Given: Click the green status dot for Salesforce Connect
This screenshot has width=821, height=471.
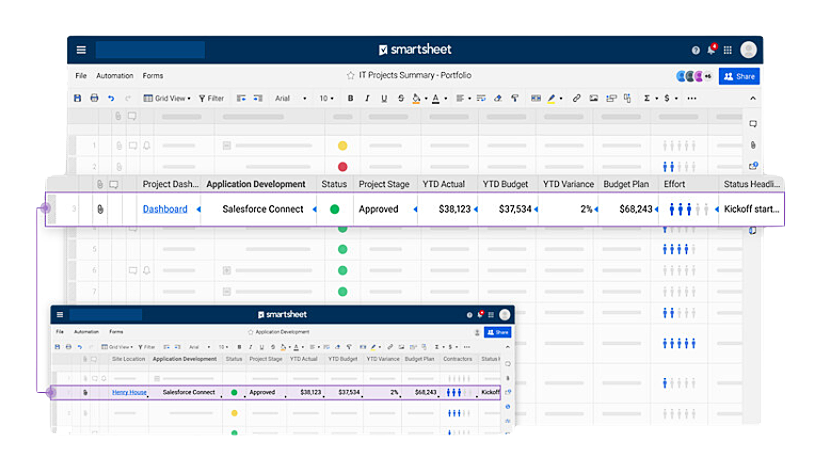Looking at the screenshot, I should (334, 209).
